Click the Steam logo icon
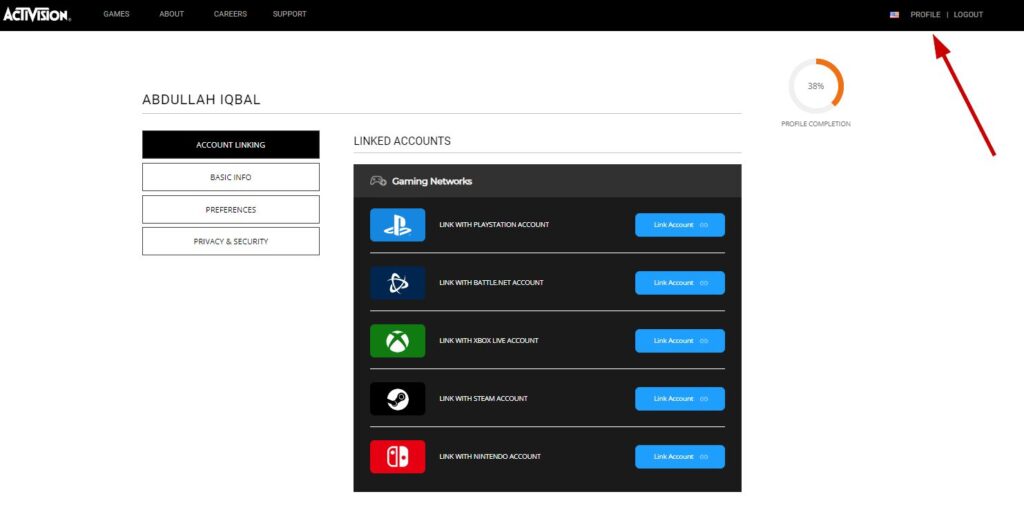Viewport: 1024px width, 512px height. pos(397,398)
